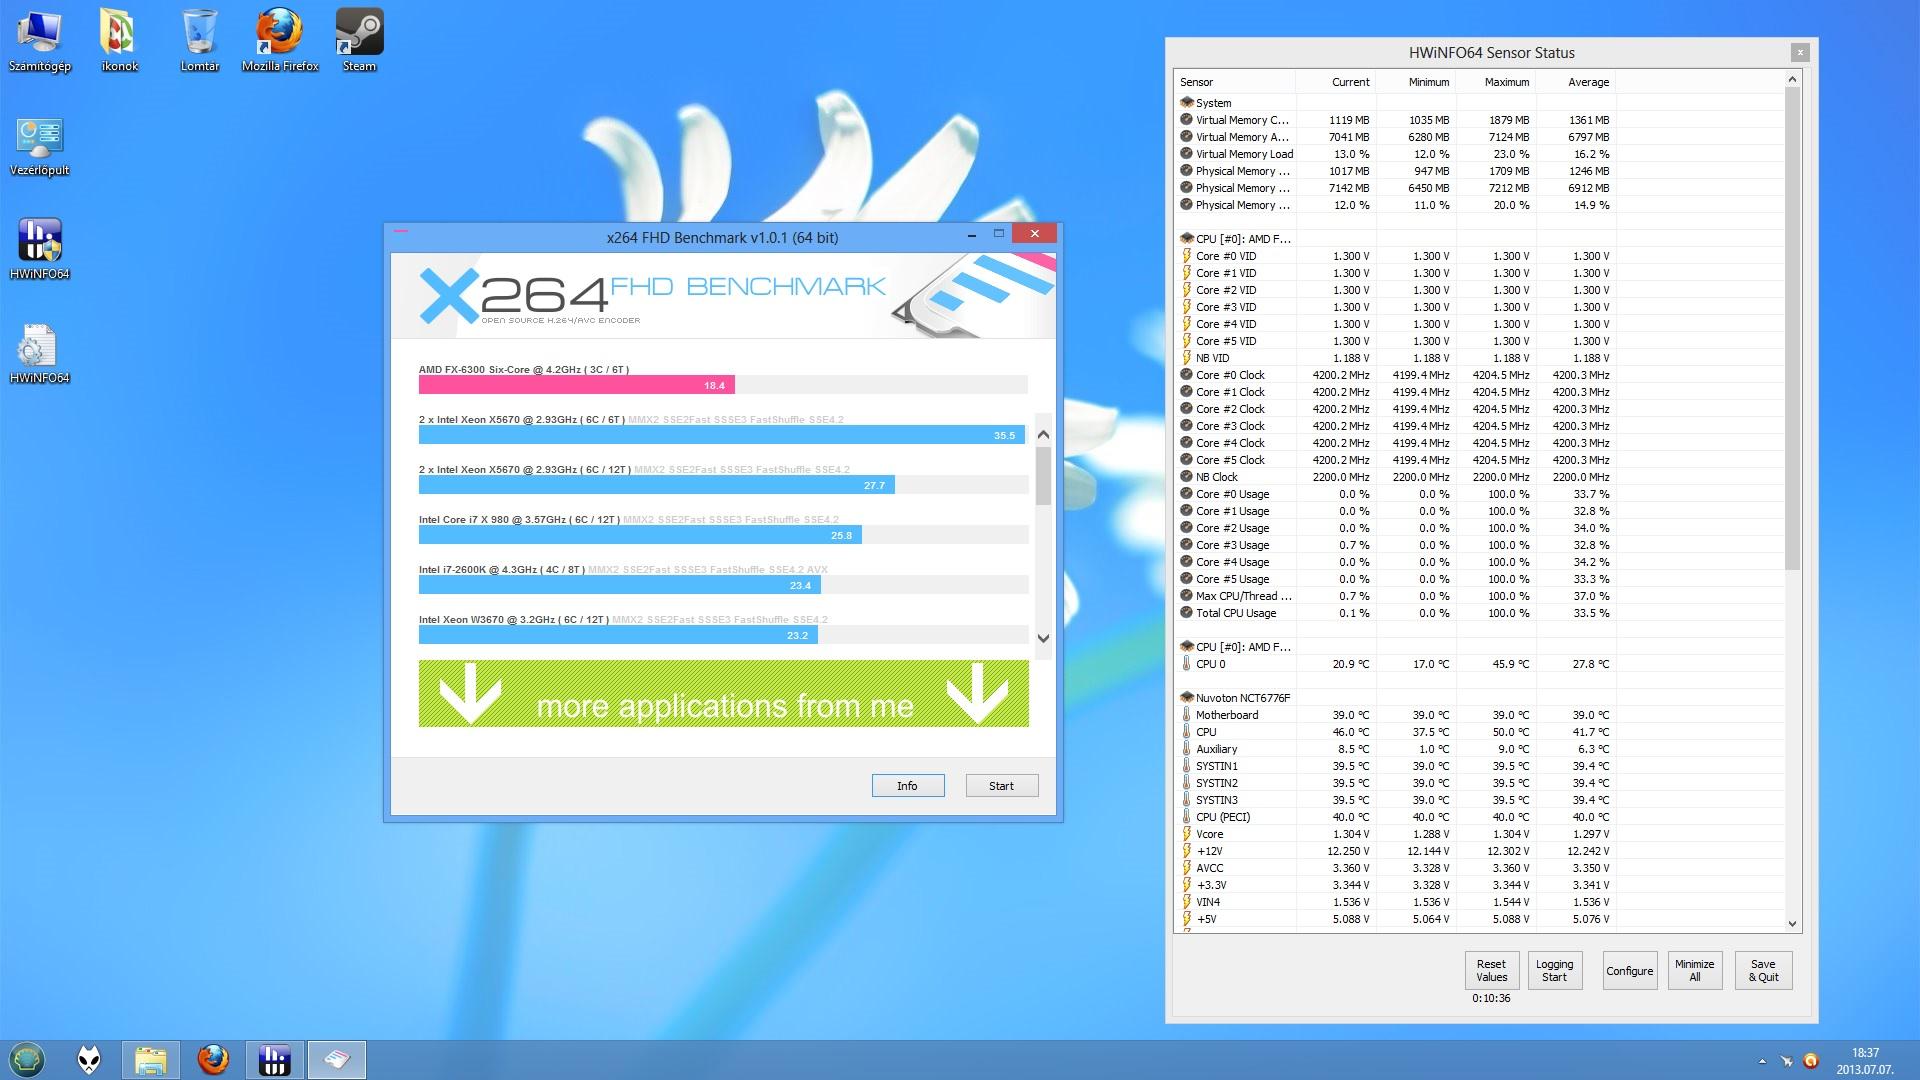
Task: Click Save & Quit button
Action: click(x=1763, y=971)
